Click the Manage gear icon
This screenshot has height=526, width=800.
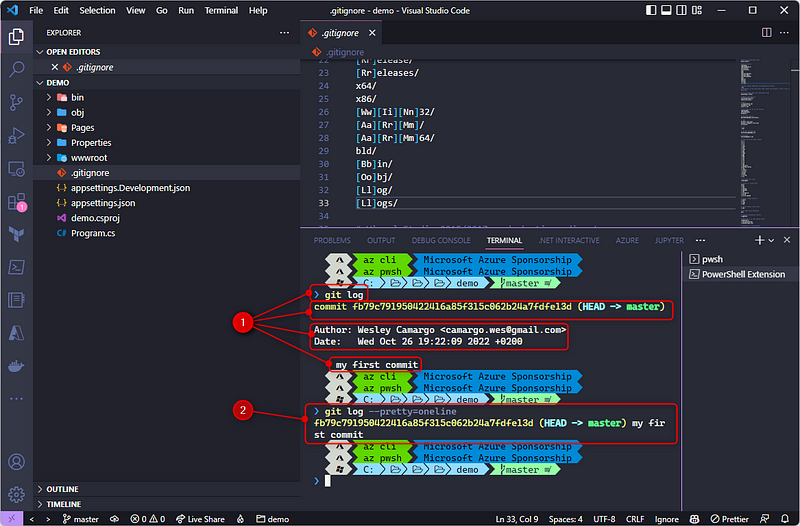16,494
